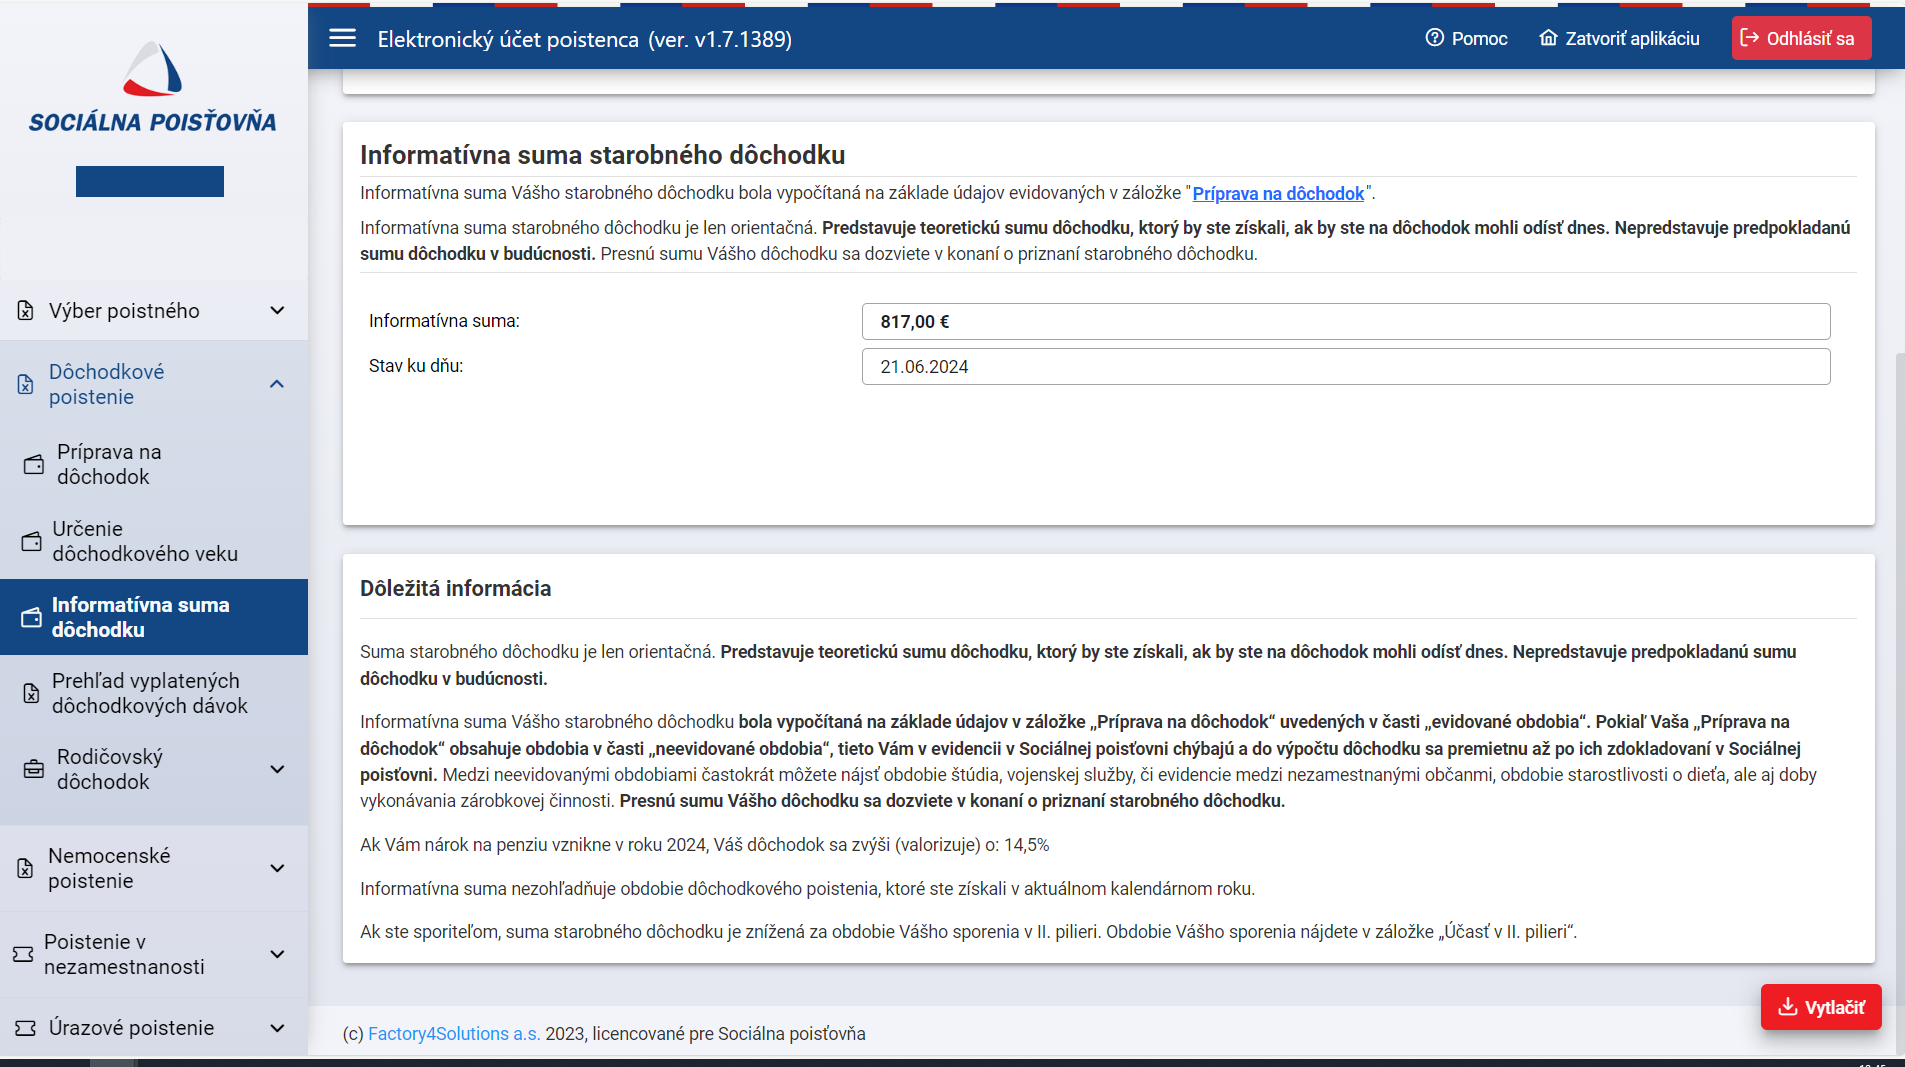The height and width of the screenshot is (1067, 1905).
Task: Collapse the Dôchodkové poistenie section chevron
Action: 277,384
